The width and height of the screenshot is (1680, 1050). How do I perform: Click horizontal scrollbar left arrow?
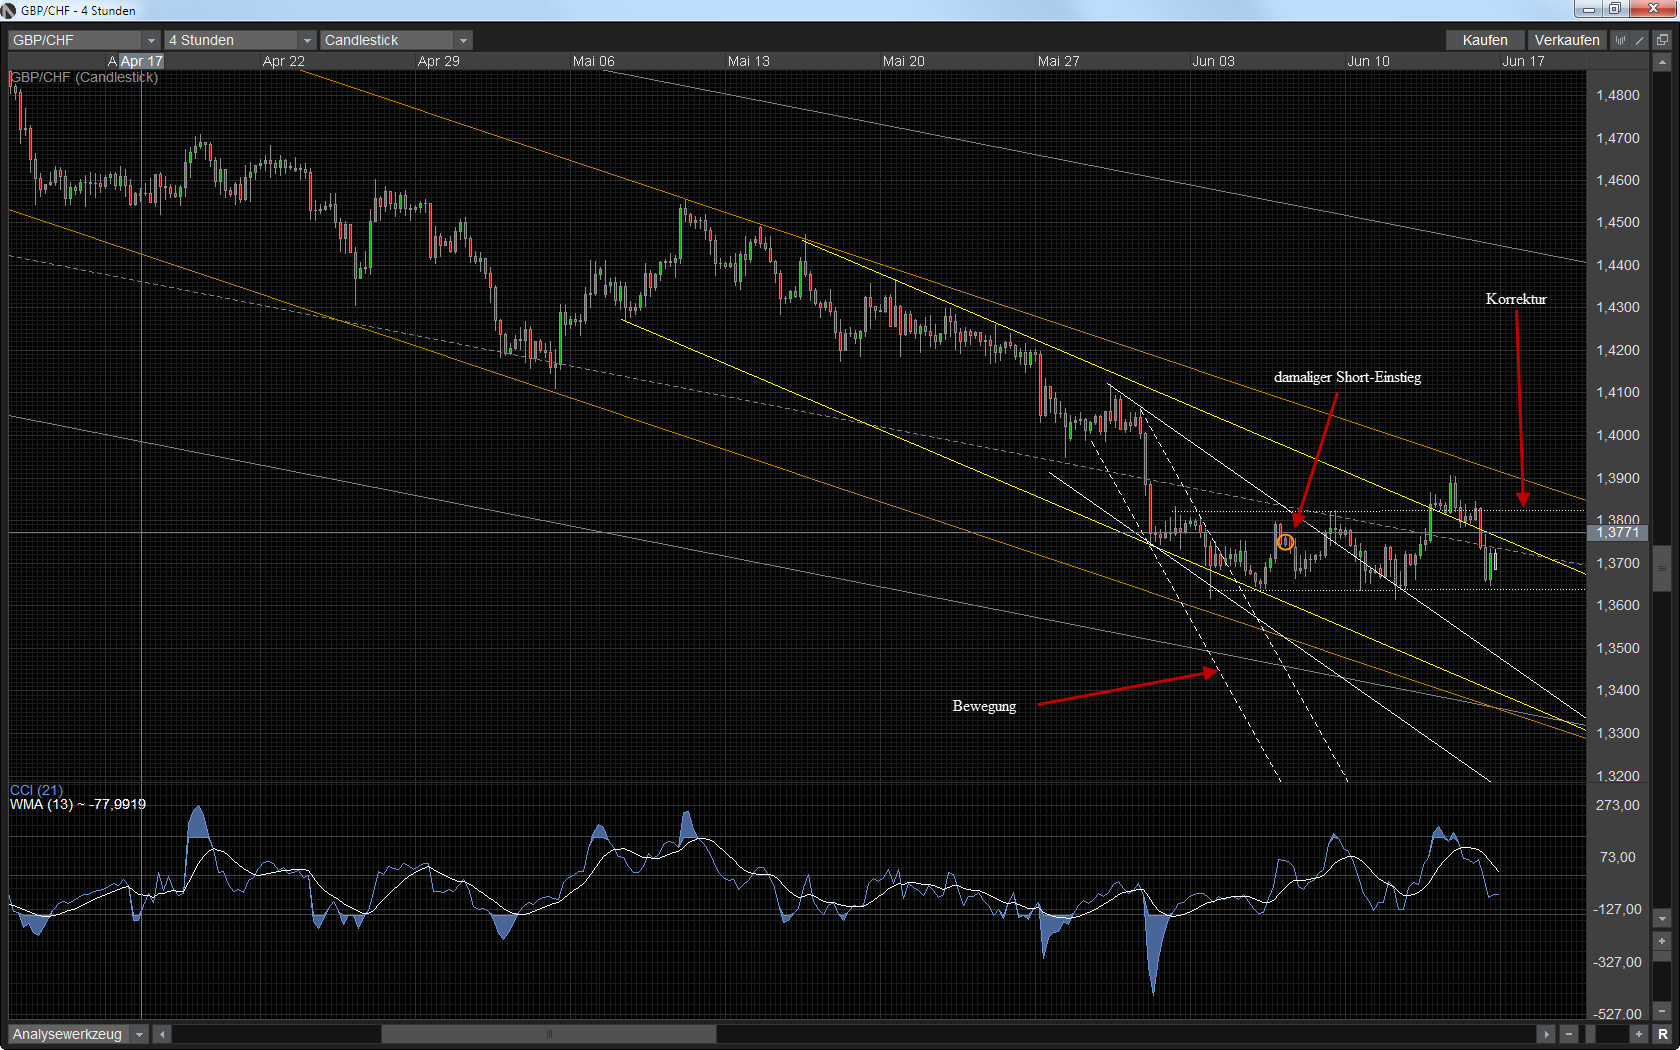tap(162, 1034)
